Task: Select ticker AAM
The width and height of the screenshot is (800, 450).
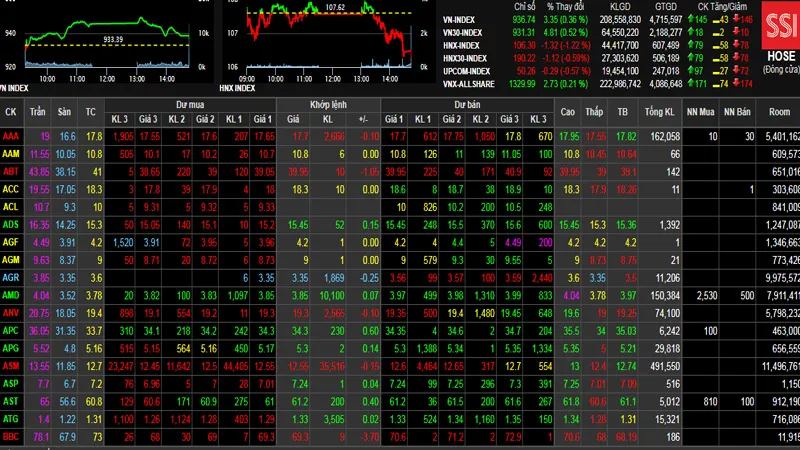Action: [x=11, y=154]
